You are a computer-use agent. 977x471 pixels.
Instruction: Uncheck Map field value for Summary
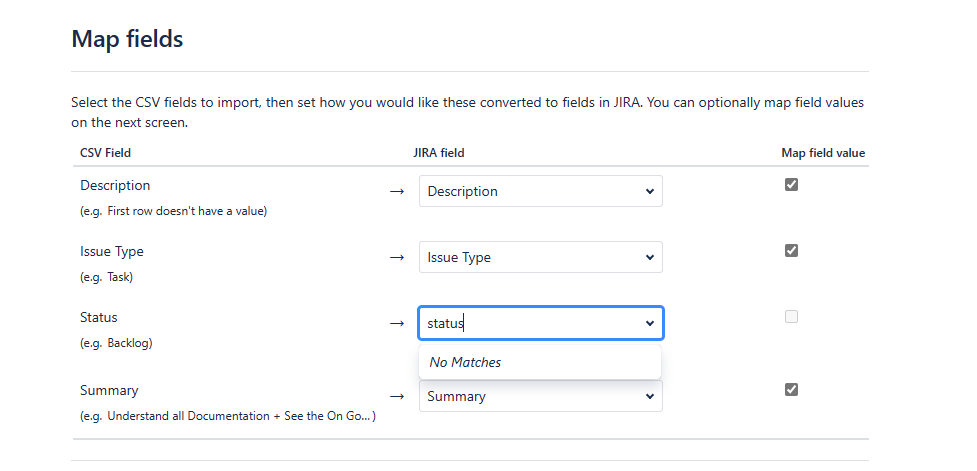click(x=791, y=389)
